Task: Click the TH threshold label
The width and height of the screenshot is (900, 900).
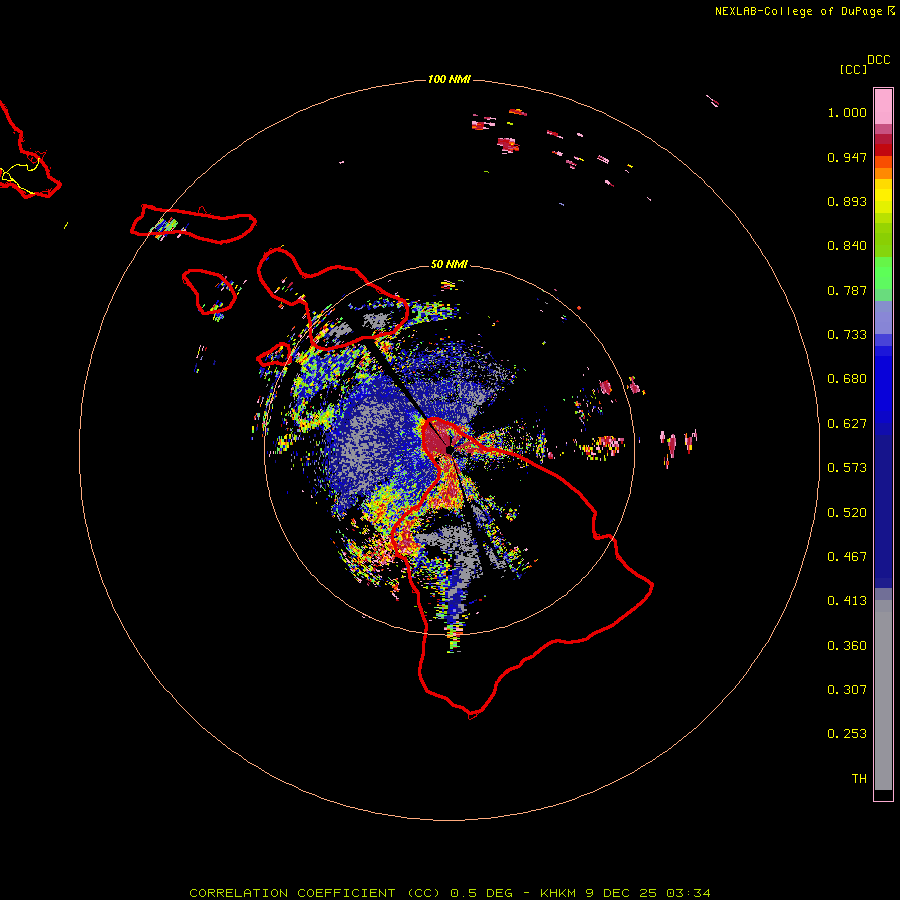Action: [859, 779]
